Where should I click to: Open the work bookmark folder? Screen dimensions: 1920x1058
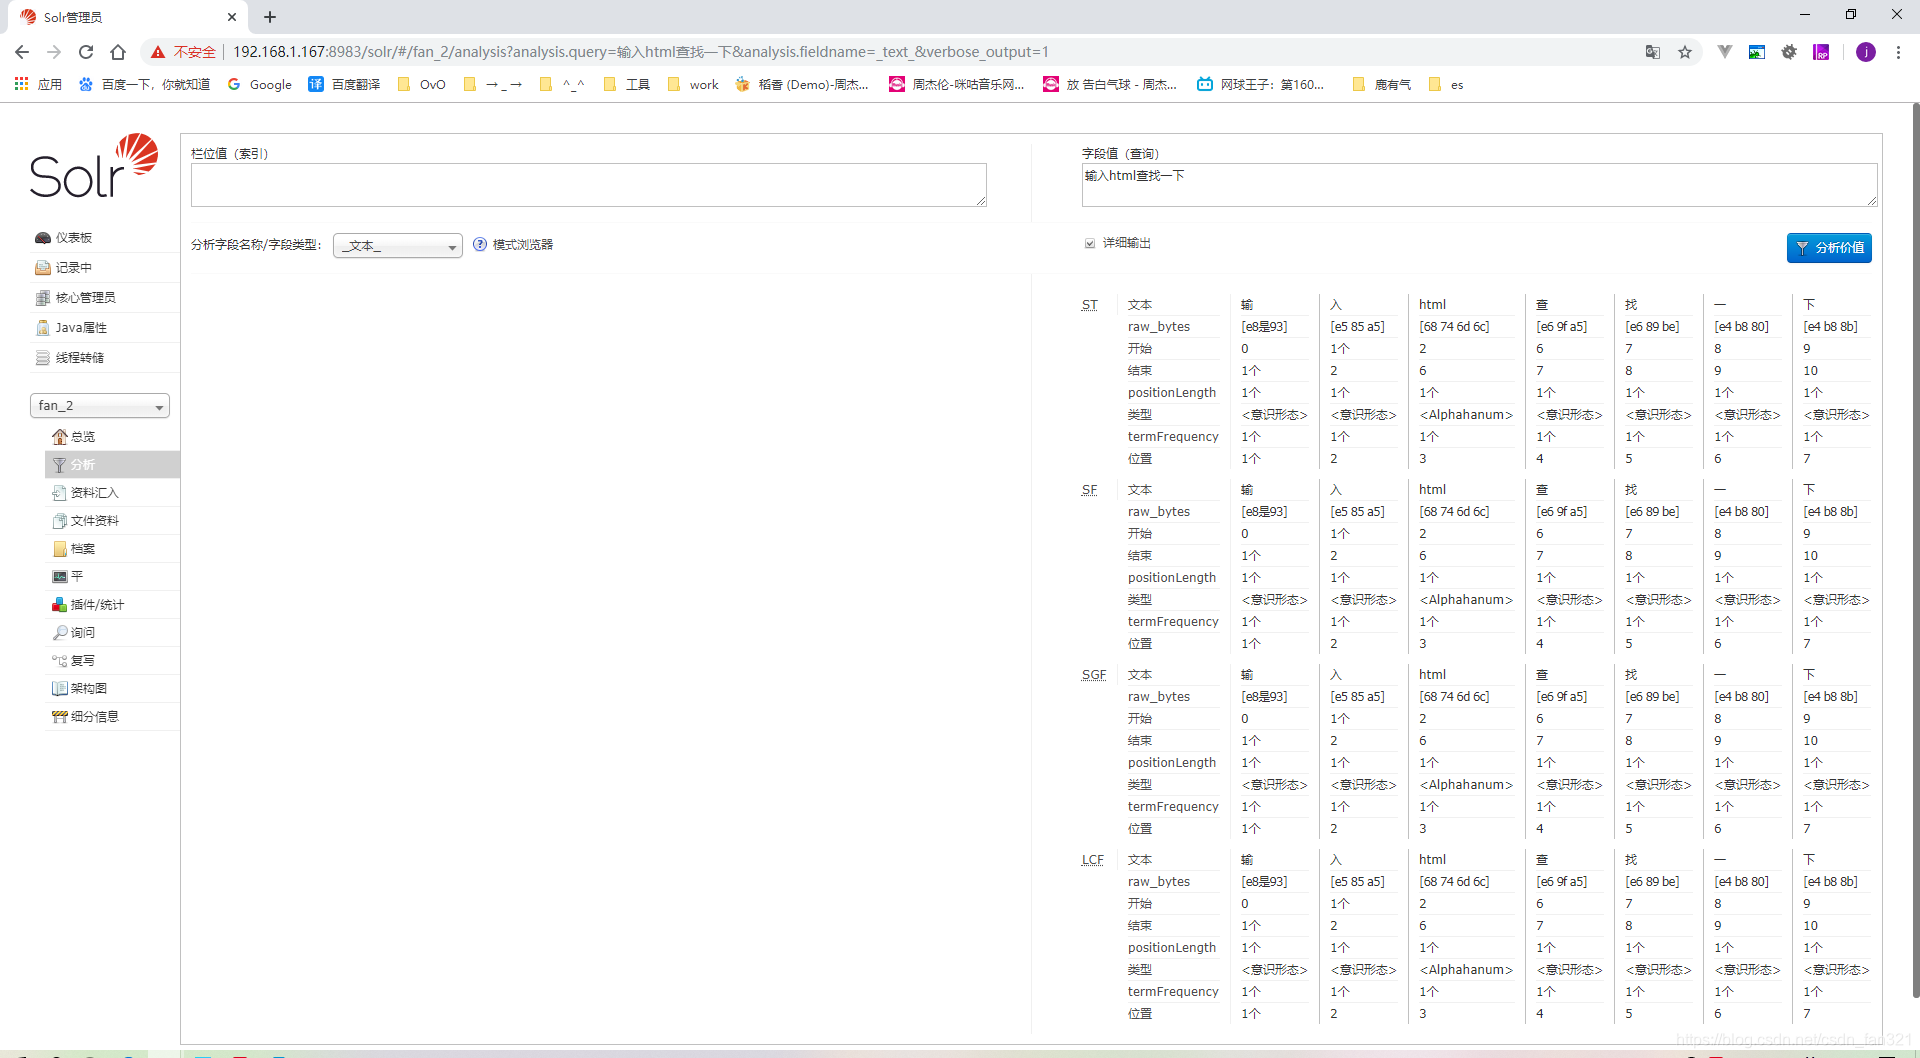(693, 85)
